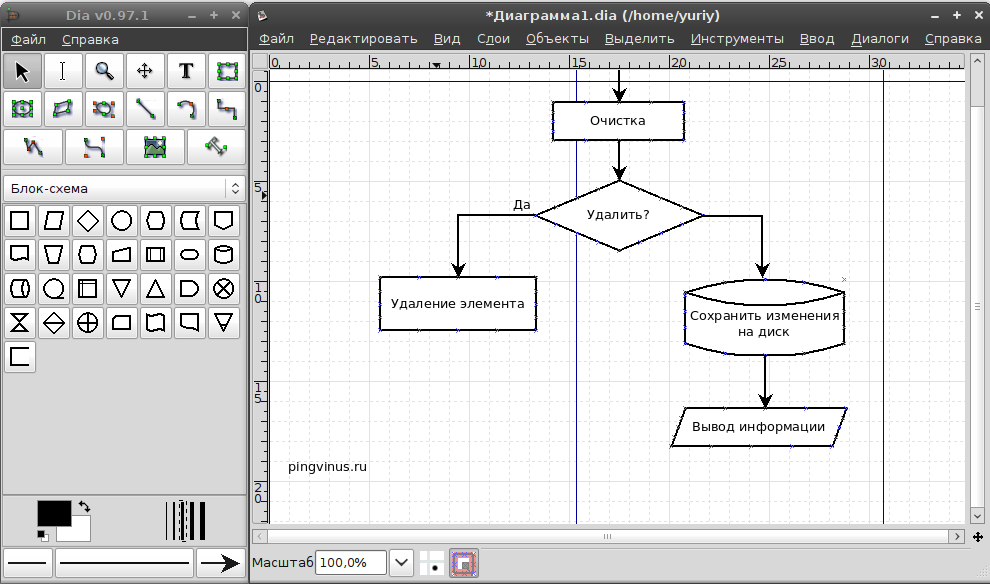
Task: Select the Вывод информации parallelogram
Action: click(x=758, y=427)
